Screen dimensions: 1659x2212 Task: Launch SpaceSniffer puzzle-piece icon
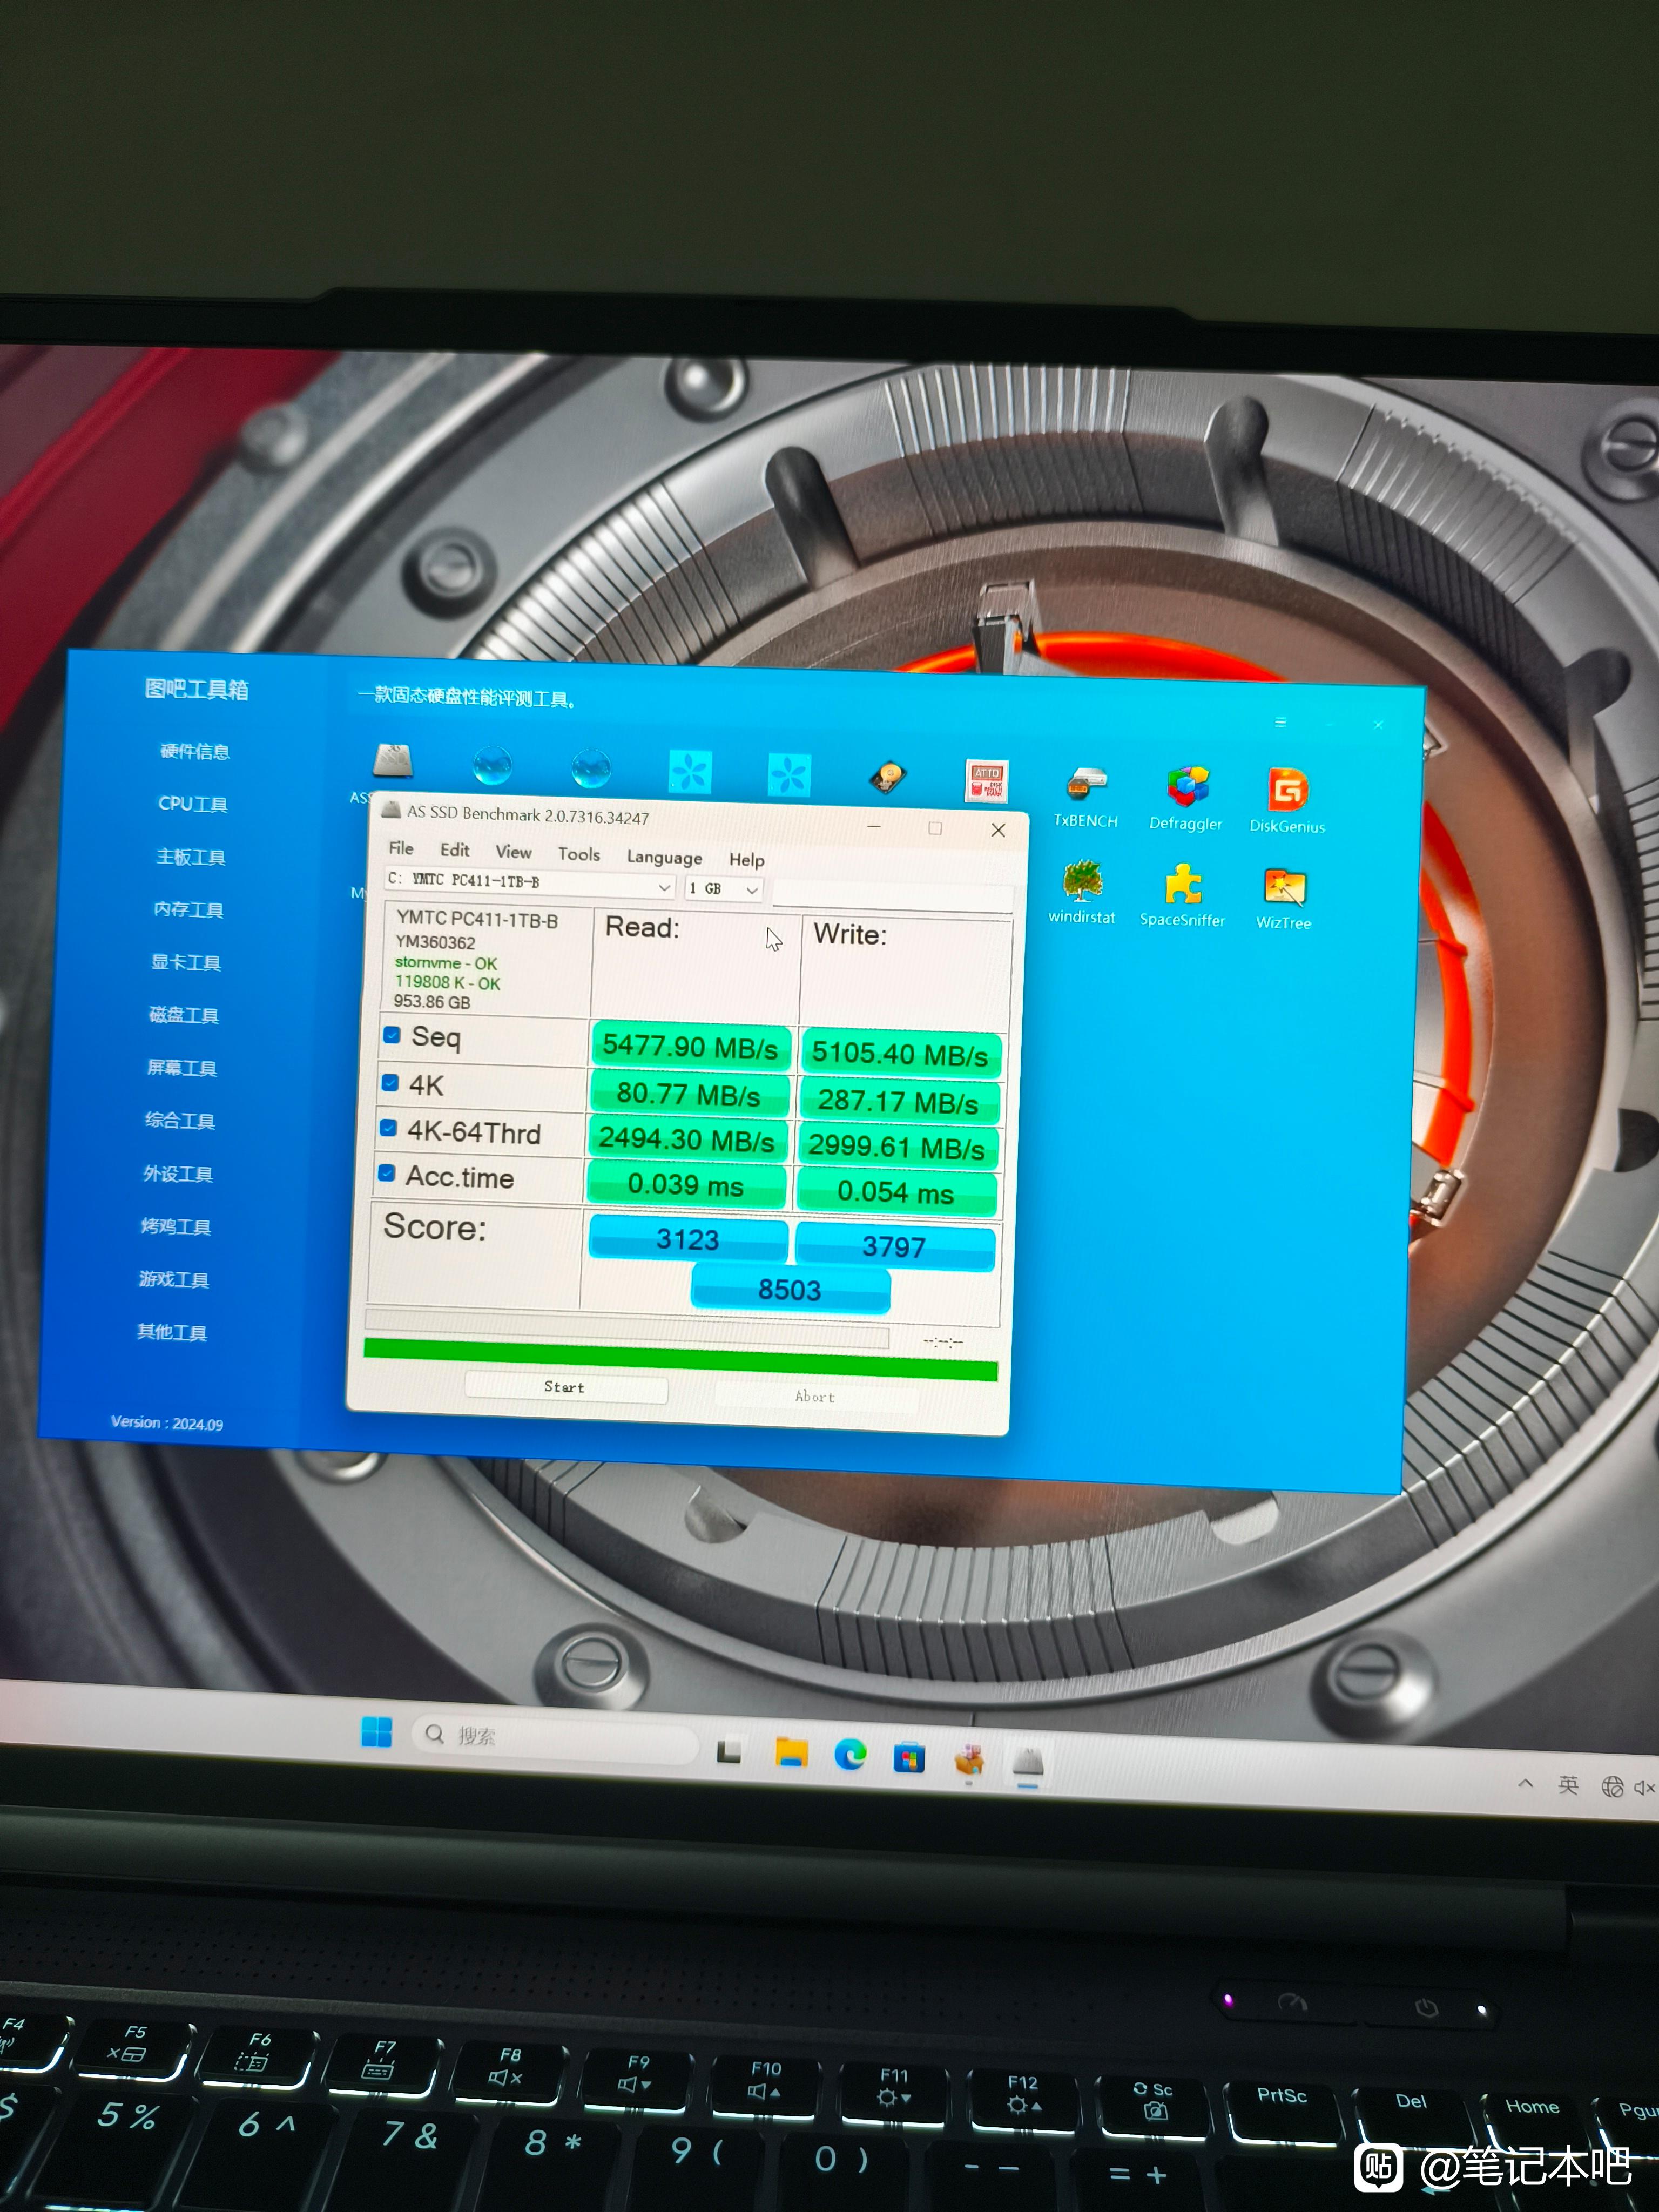(1182, 895)
